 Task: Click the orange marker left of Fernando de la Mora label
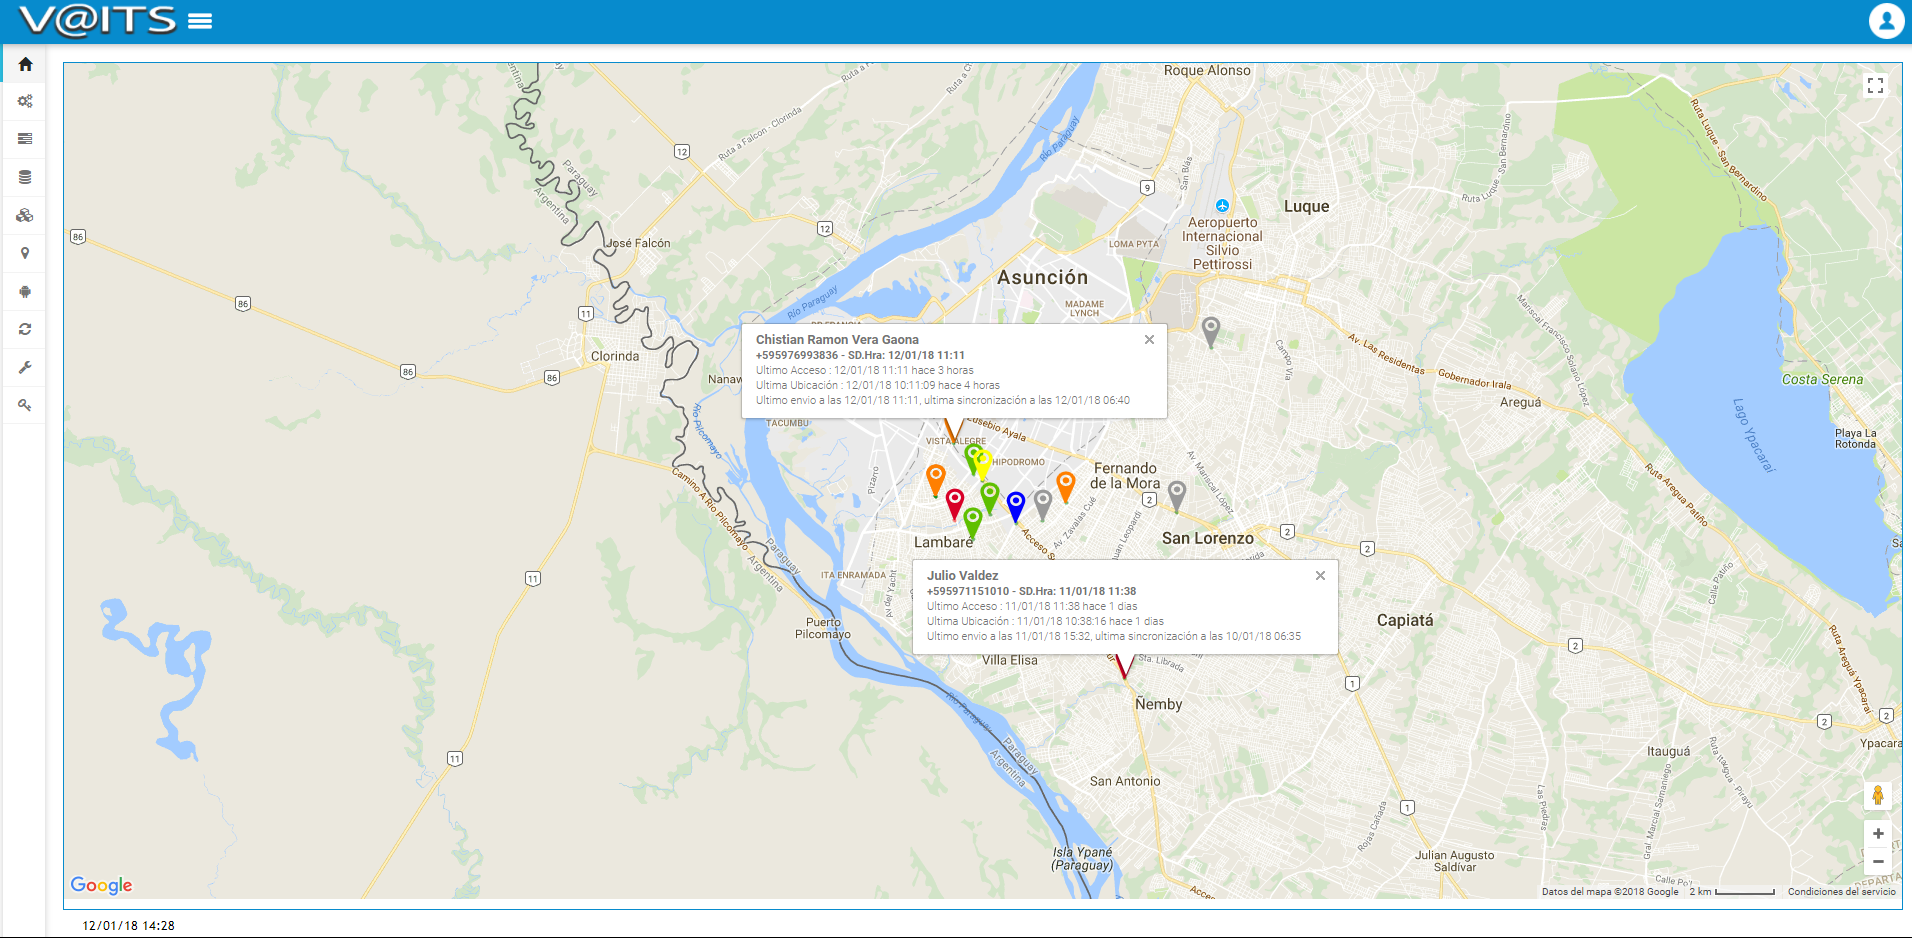click(1066, 486)
